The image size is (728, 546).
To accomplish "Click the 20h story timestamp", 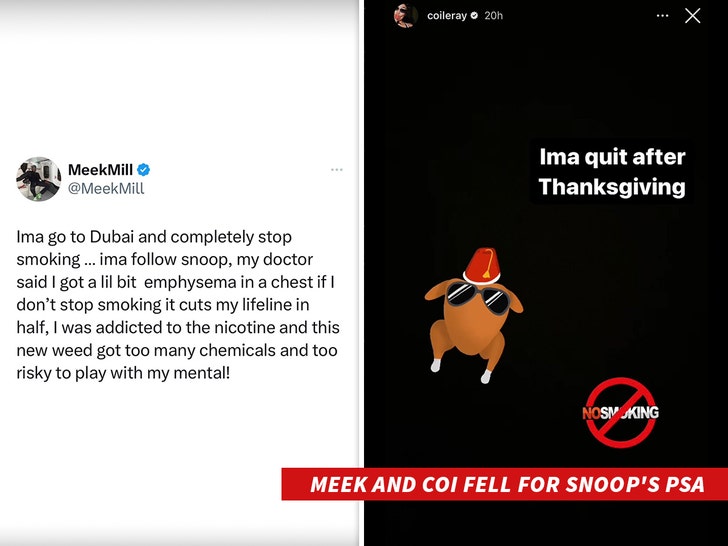I will [494, 16].
